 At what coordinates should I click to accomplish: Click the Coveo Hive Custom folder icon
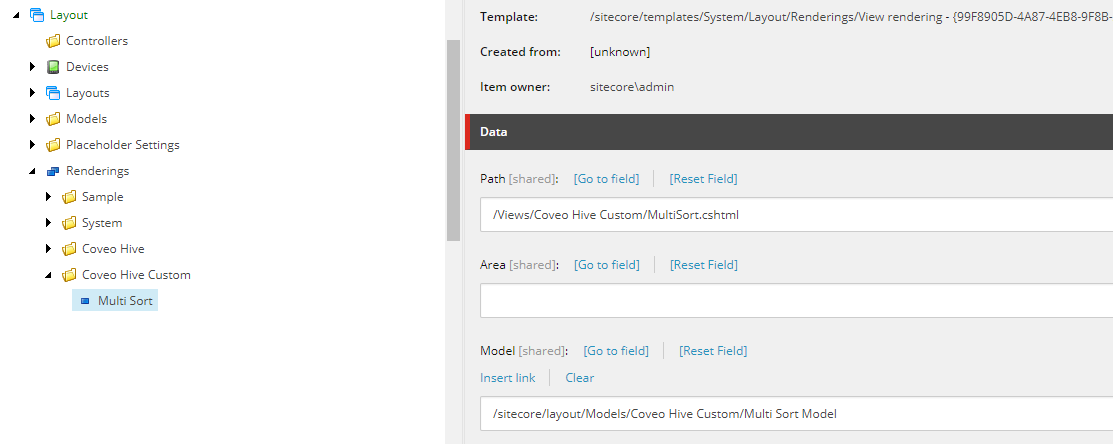coord(69,274)
